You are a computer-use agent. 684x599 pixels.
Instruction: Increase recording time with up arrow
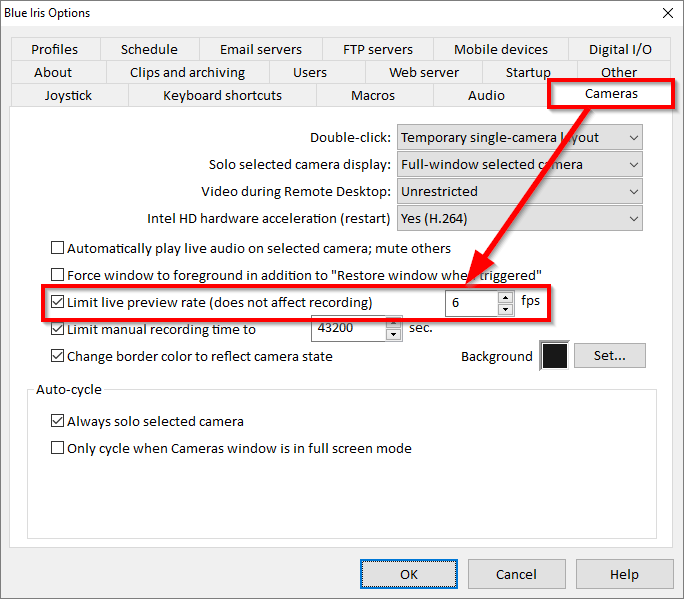point(393,323)
